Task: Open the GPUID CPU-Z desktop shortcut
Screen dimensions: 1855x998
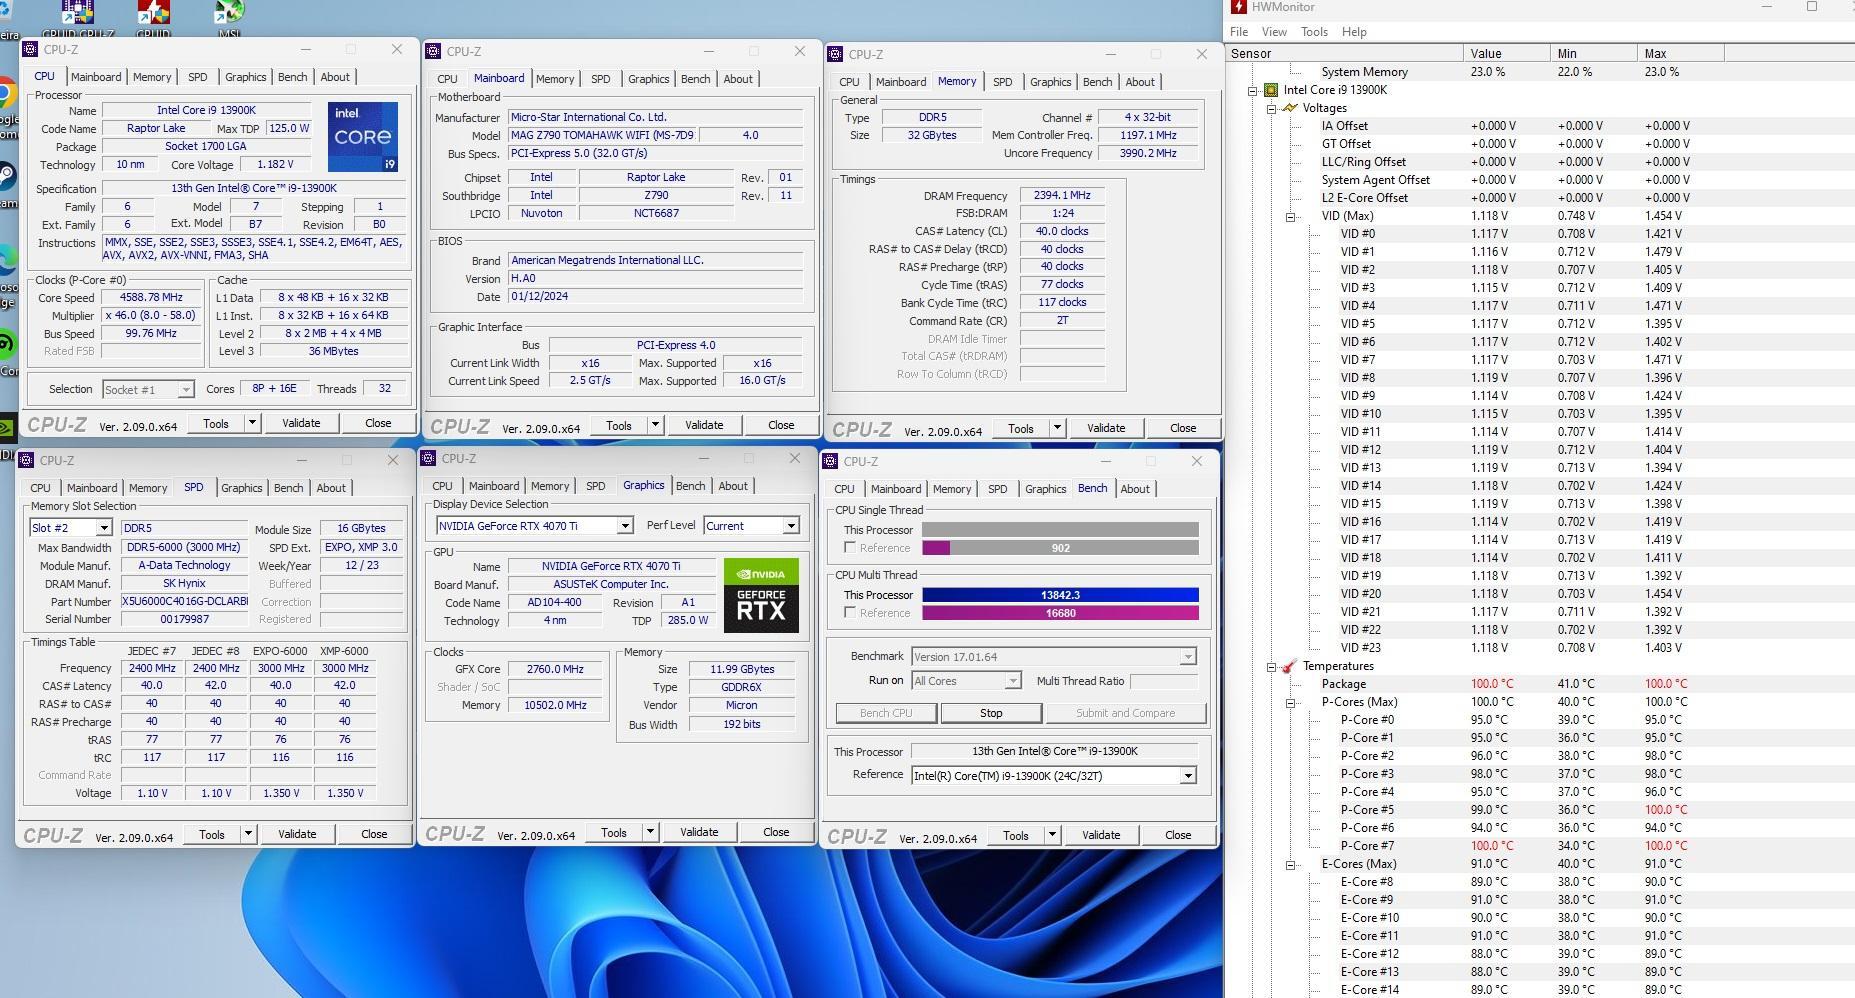Action: (77, 18)
